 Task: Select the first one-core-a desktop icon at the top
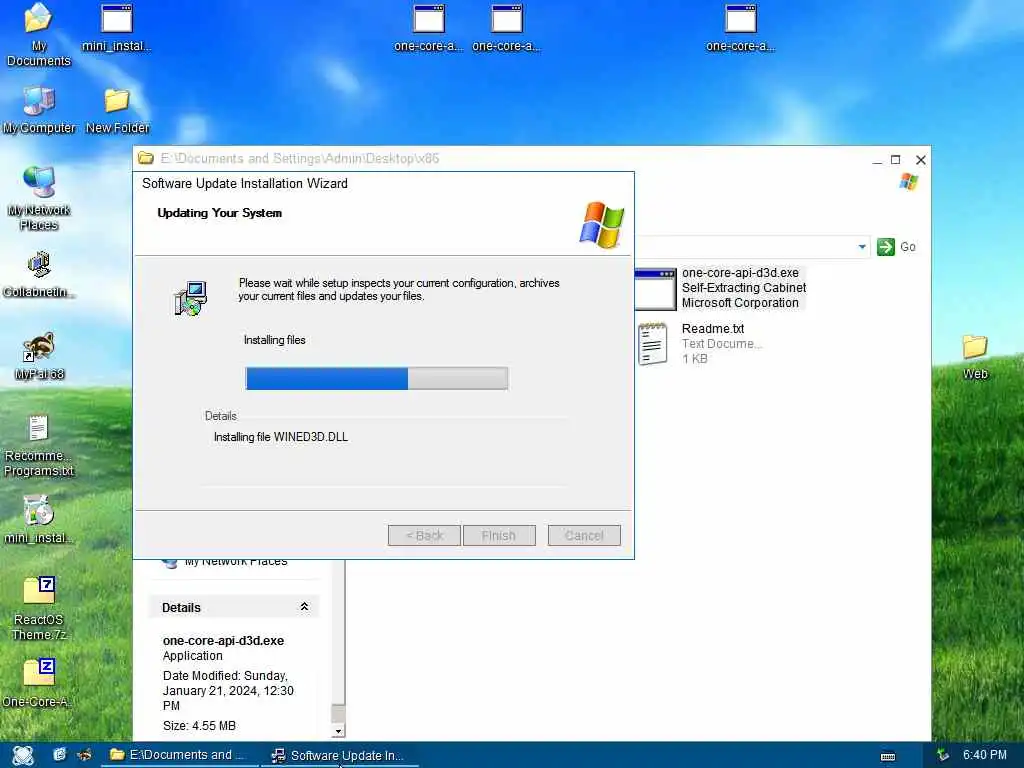428,28
